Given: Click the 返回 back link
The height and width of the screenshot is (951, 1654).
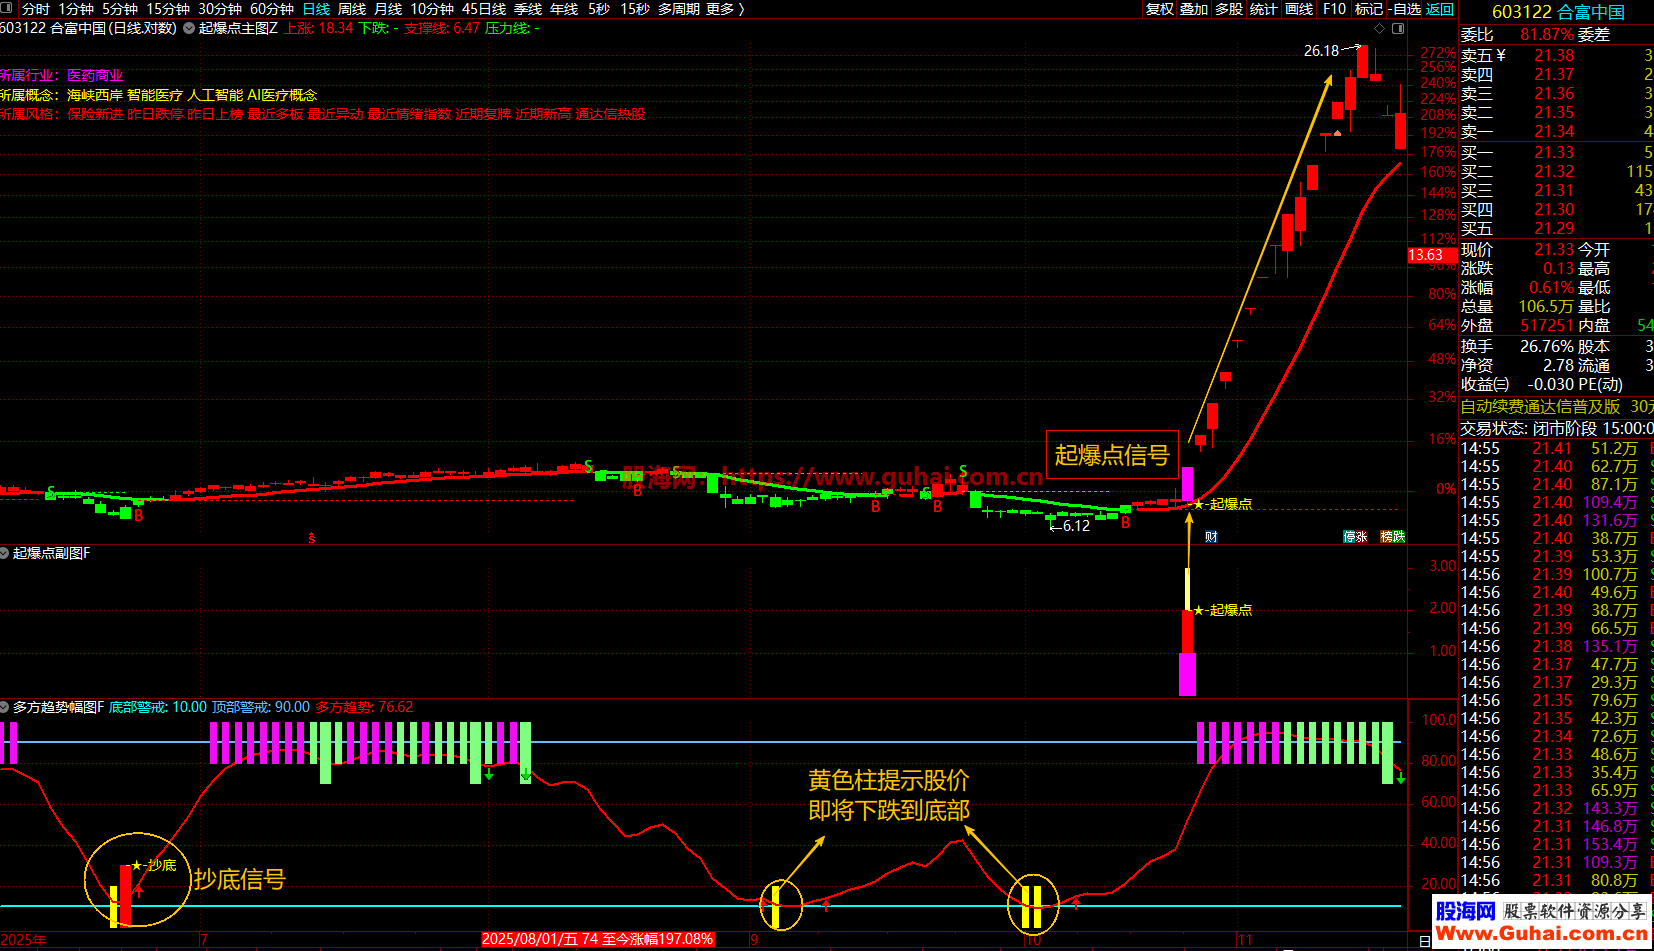Looking at the screenshot, I should click(1440, 9).
